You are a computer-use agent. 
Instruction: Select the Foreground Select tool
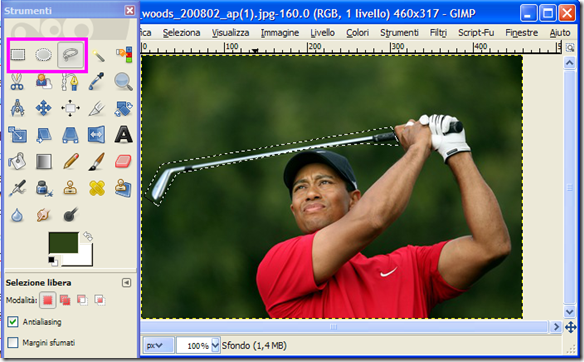(44, 82)
